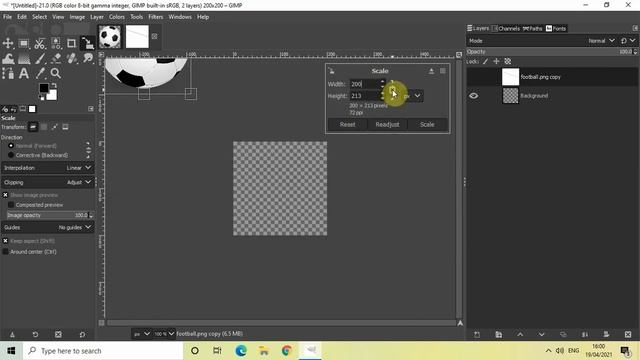Open the File menu
Screen dimensions: 640x360
coord(7,17)
